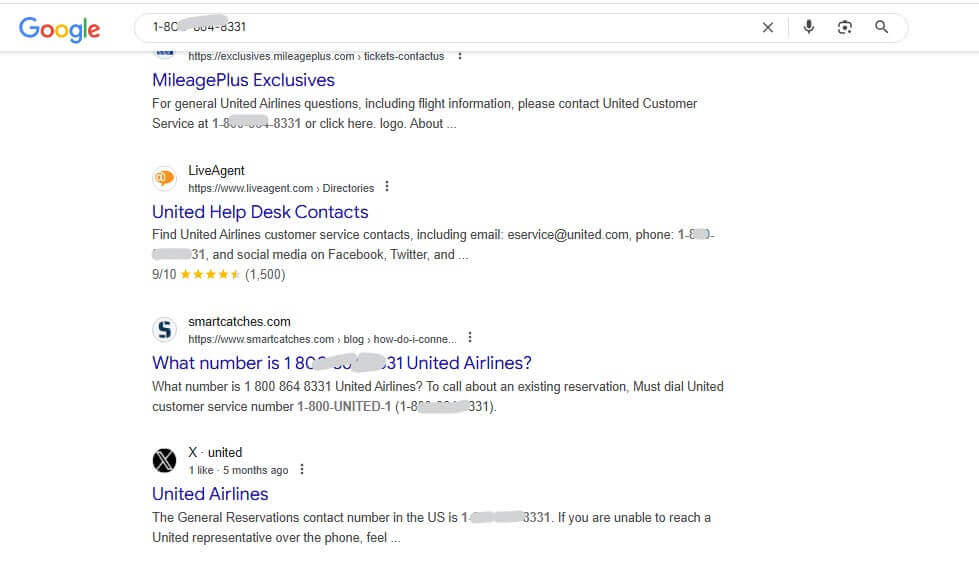Click the liveagent.com Directories URL
Screen dimensions: 979x565
[281, 188]
